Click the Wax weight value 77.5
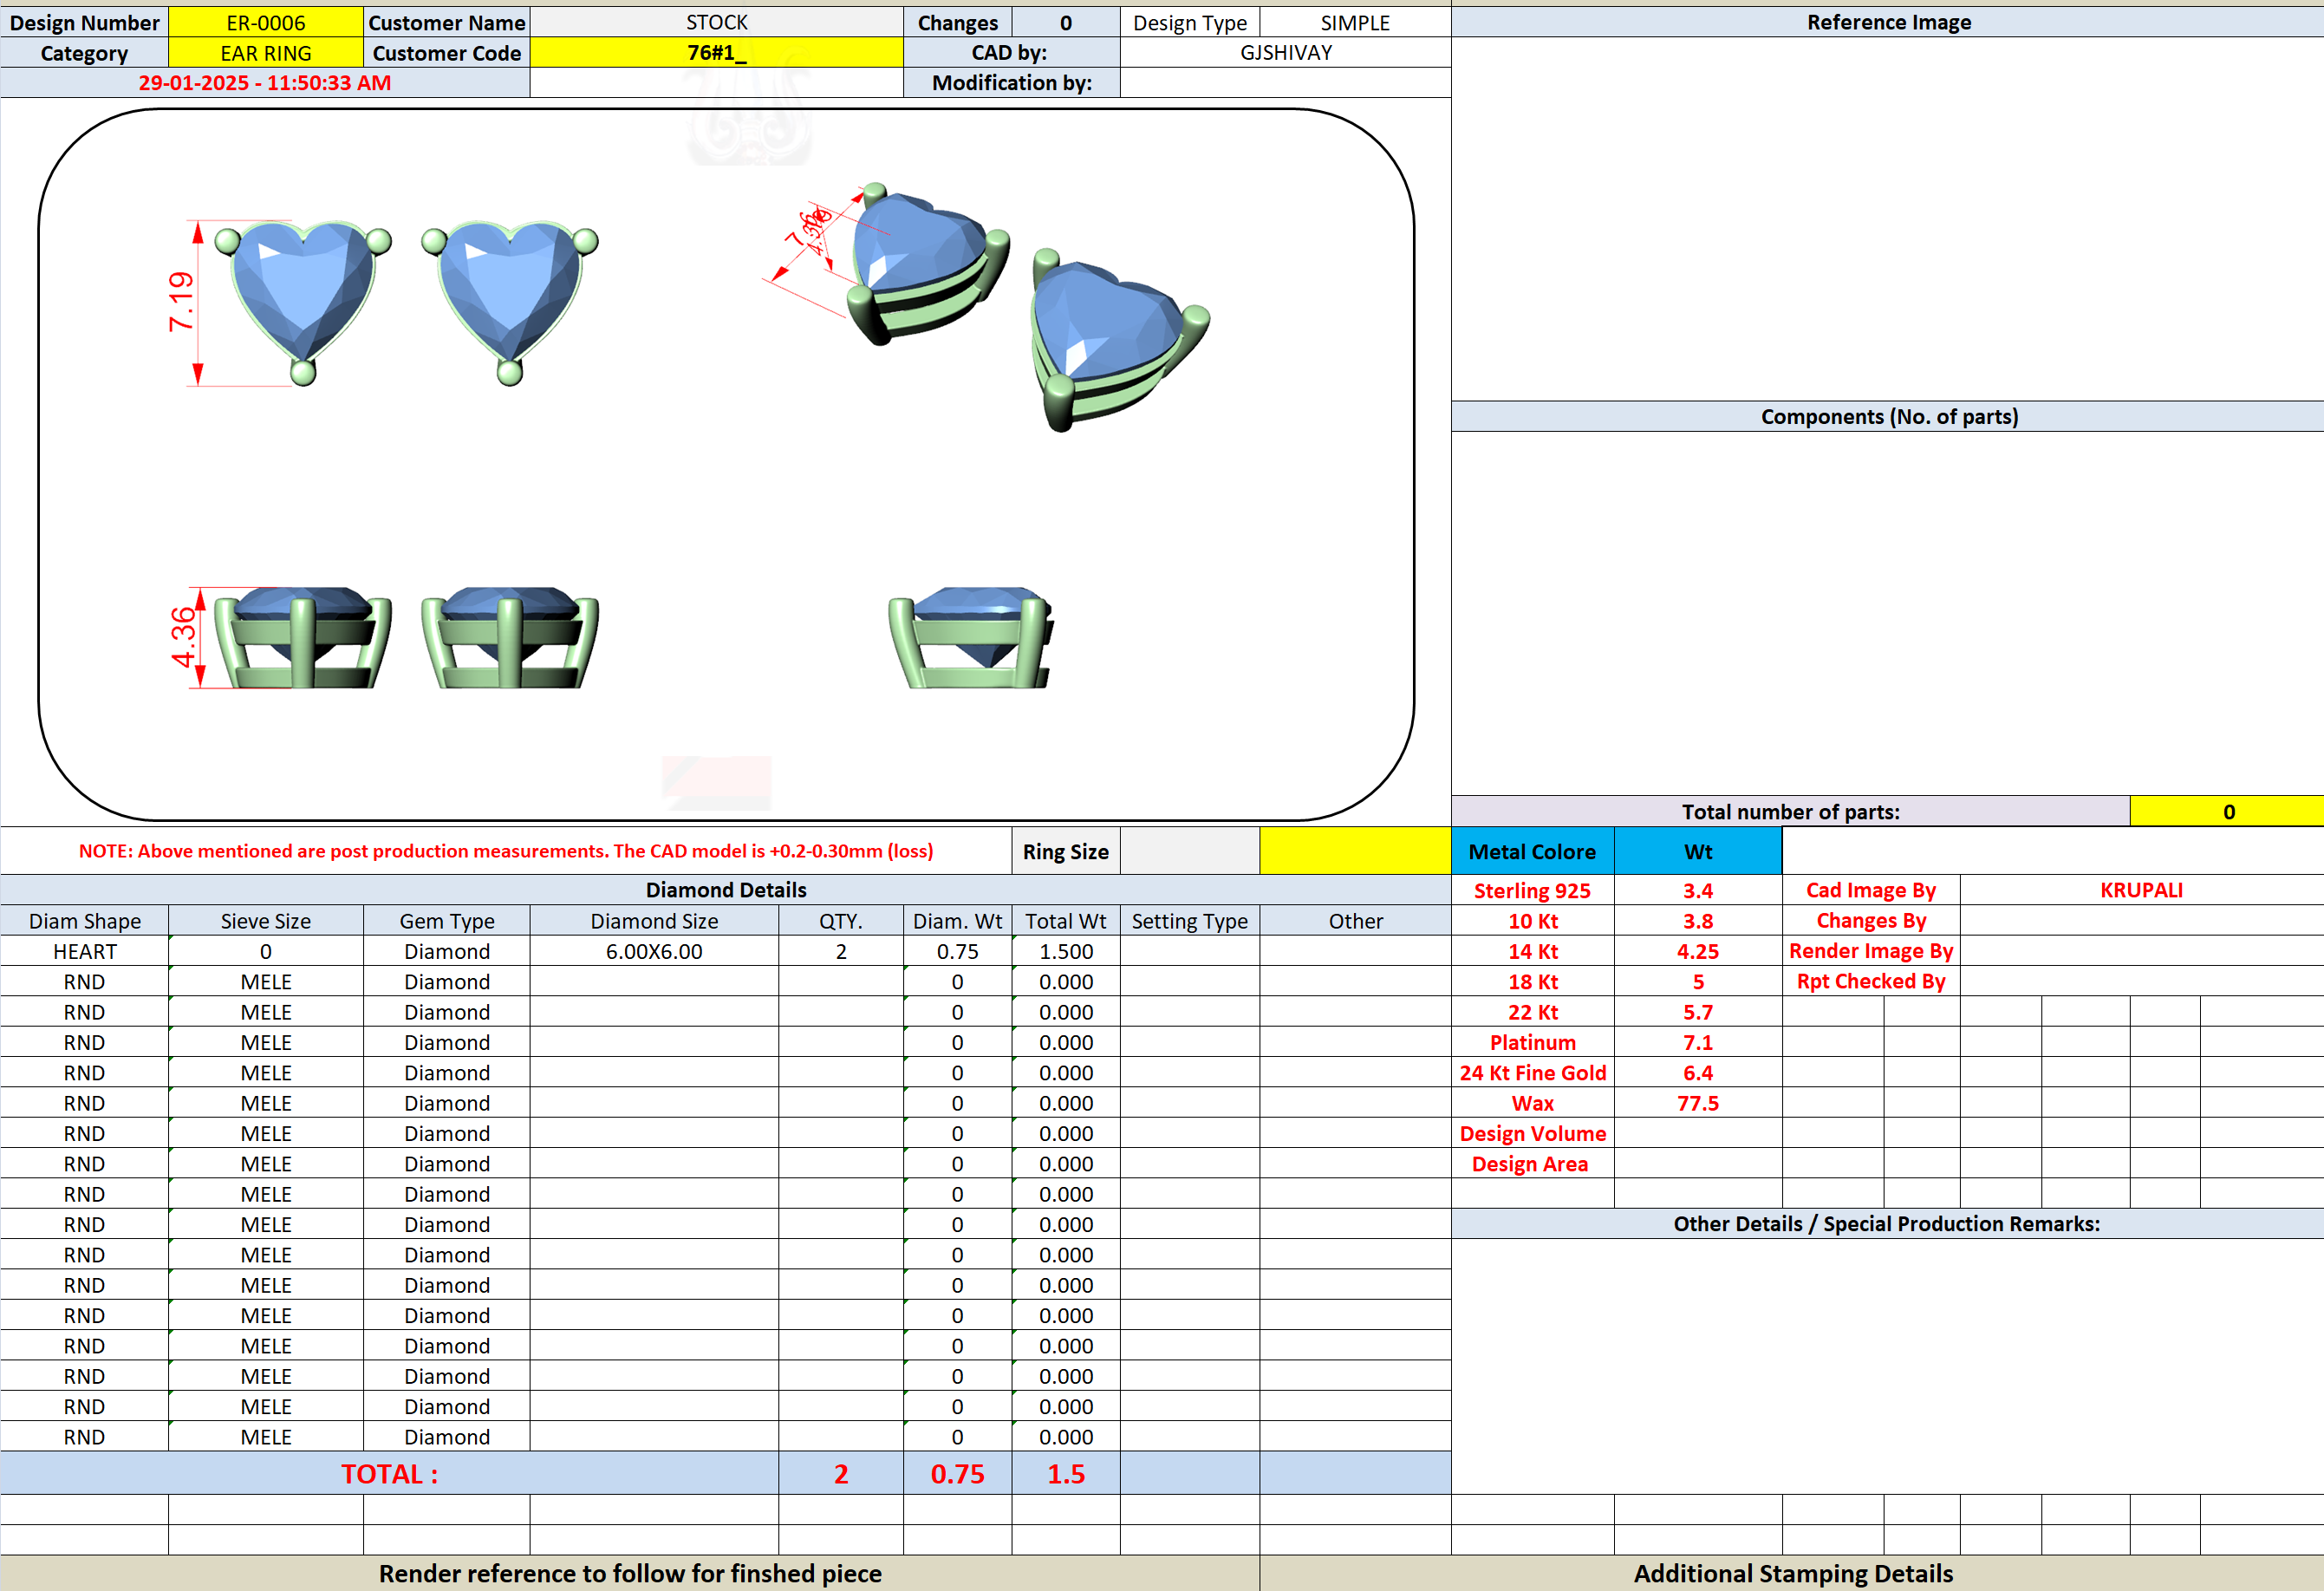Image resolution: width=2324 pixels, height=1591 pixels. 1698,1103
